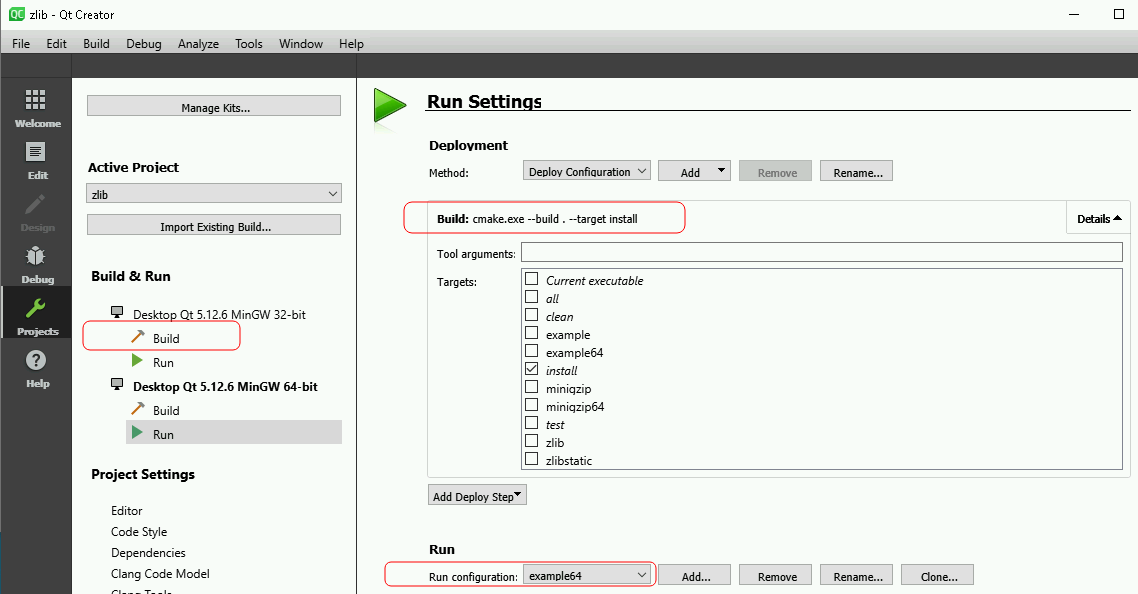
Task: Enable the Current executable target checkbox
Action: (531, 279)
